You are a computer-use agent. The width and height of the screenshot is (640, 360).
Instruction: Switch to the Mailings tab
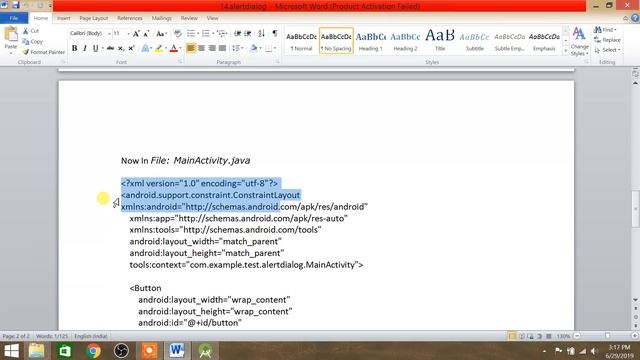tap(162, 18)
